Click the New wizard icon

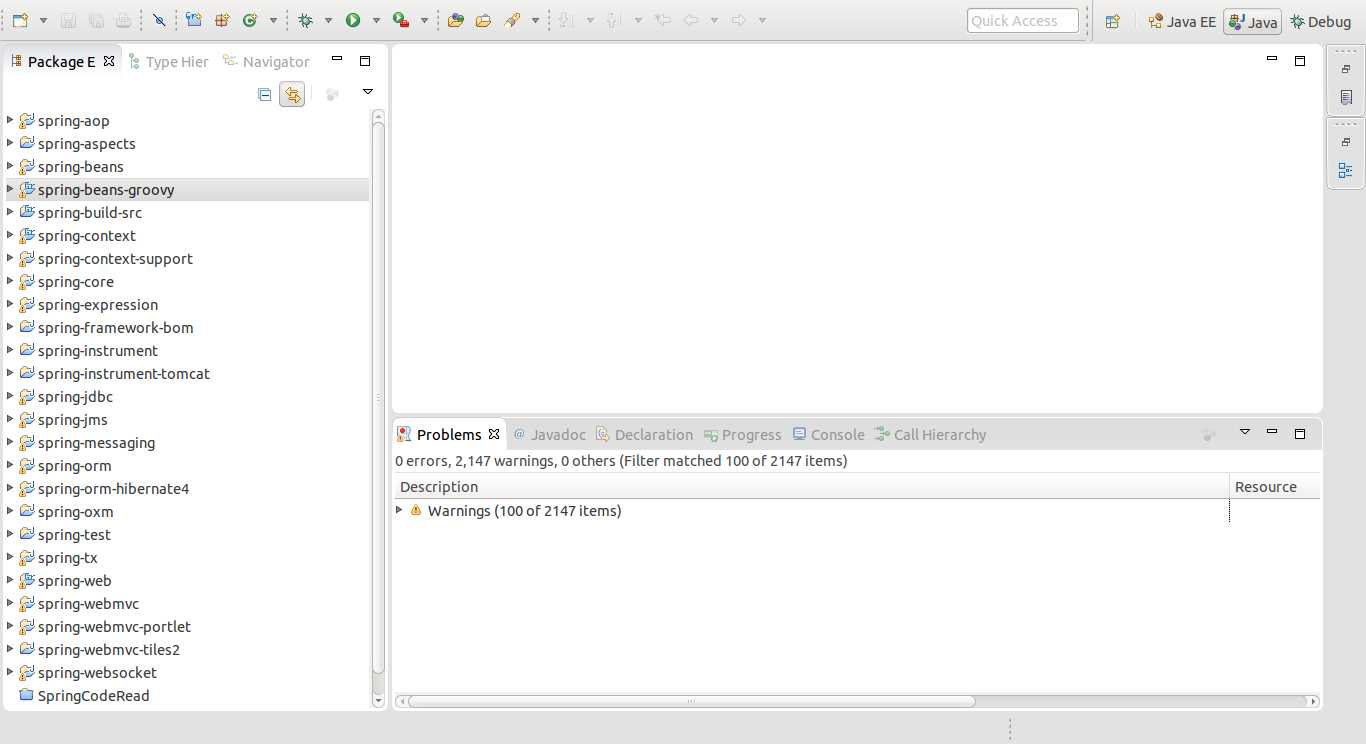pos(20,20)
